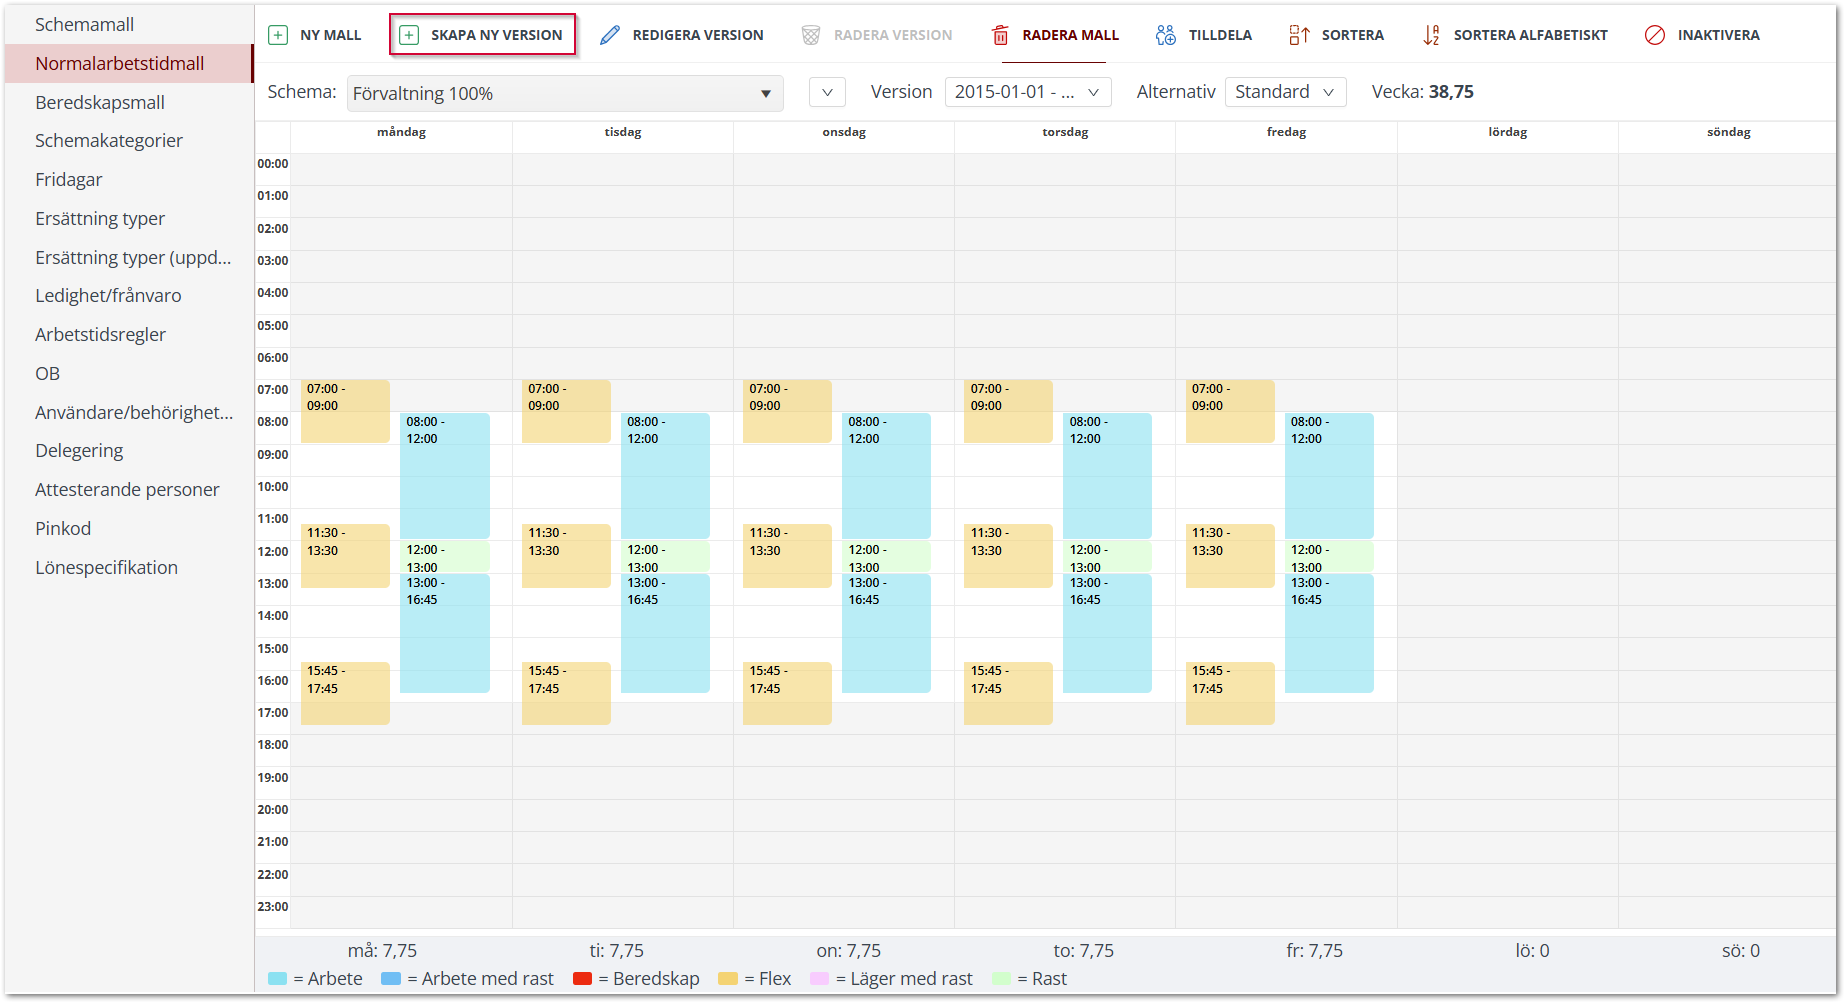The height and width of the screenshot is (1003, 1845).
Task: Select Friday 08:00 - 12:00 work block
Action: coord(1329,476)
